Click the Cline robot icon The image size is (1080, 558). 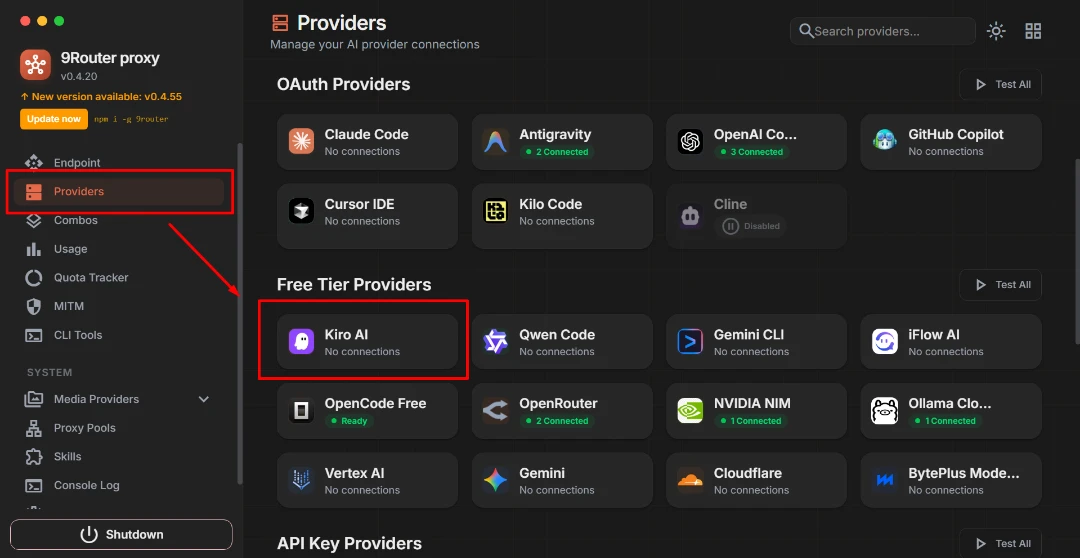click(x=690, y=216)
